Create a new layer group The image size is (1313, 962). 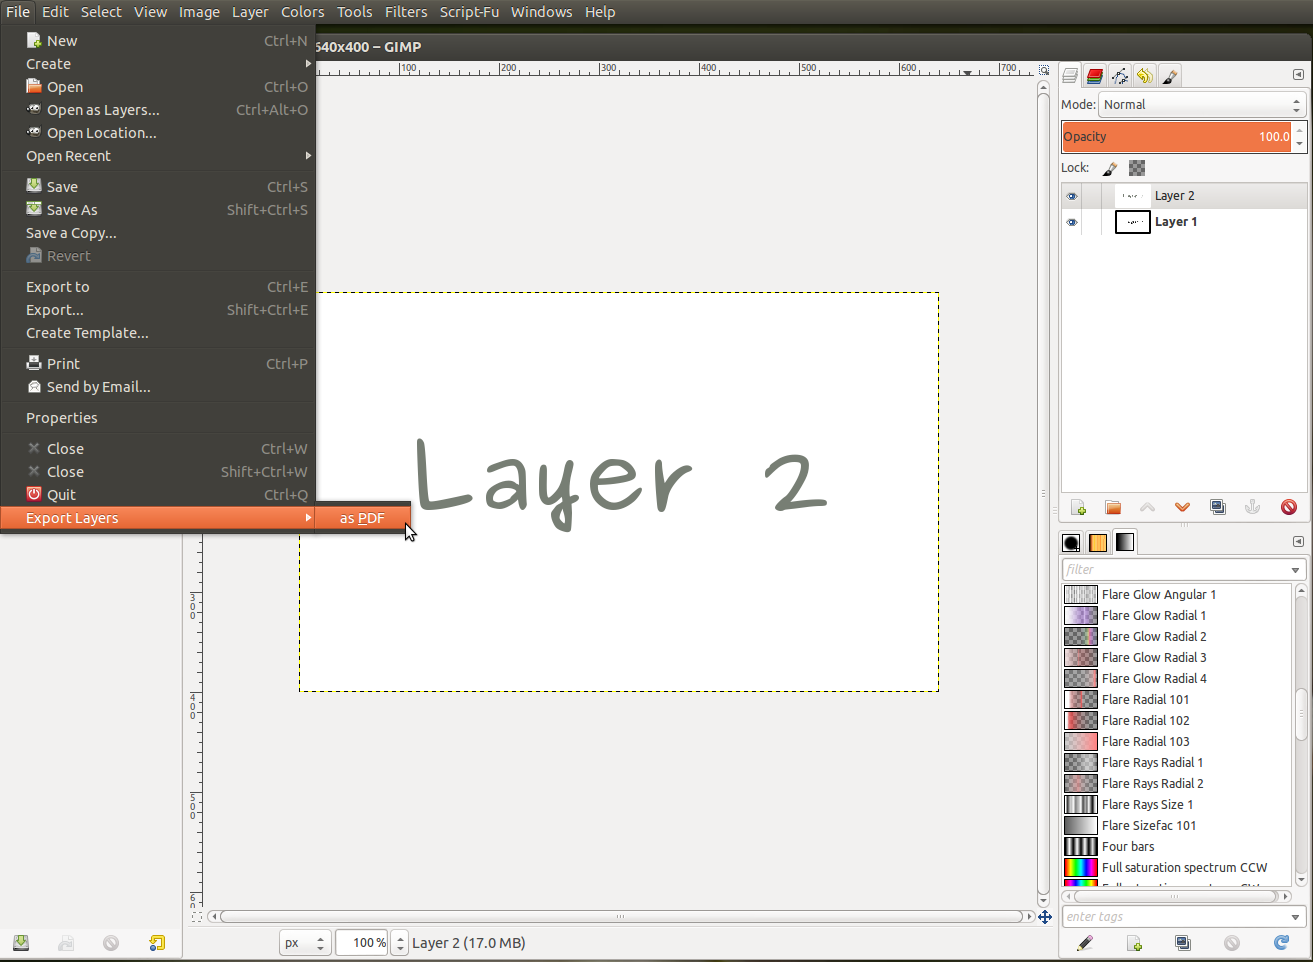click(x=1113, y=507)
